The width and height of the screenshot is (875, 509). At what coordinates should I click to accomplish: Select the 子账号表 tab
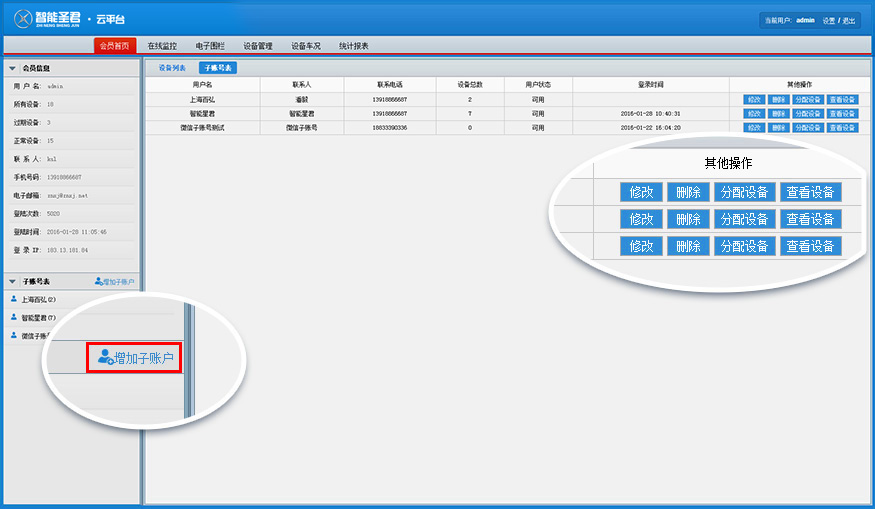[x=217, y=68]
